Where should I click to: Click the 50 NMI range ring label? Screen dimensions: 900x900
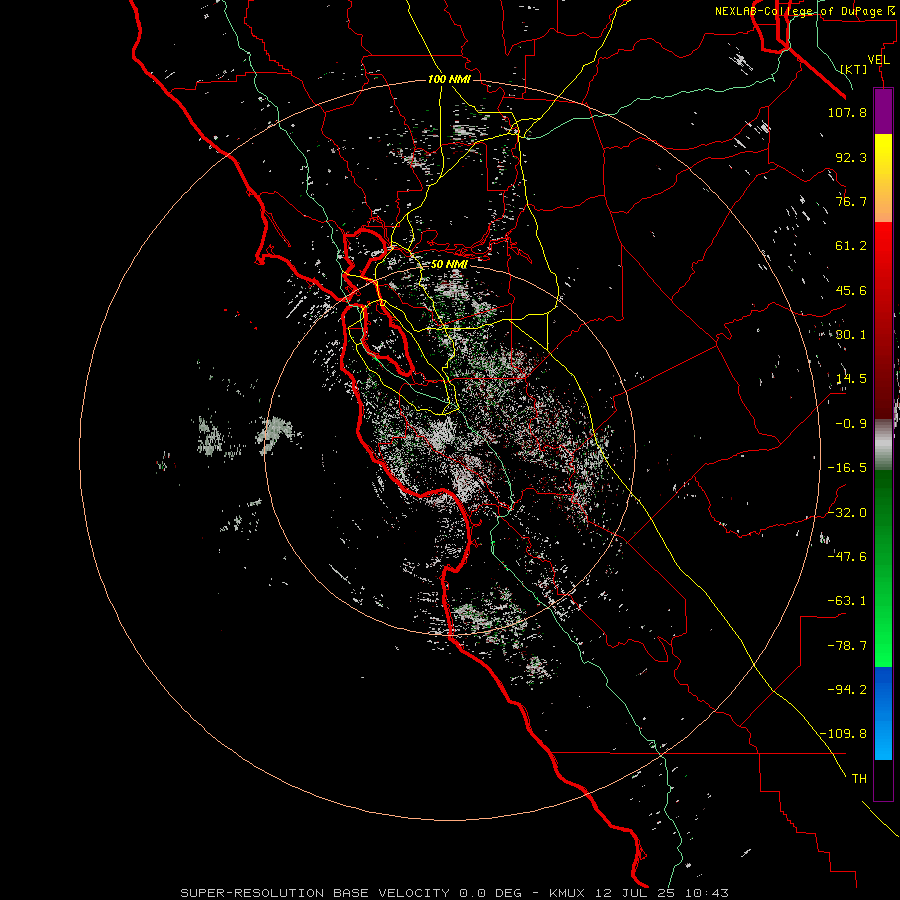pos(449,265)
